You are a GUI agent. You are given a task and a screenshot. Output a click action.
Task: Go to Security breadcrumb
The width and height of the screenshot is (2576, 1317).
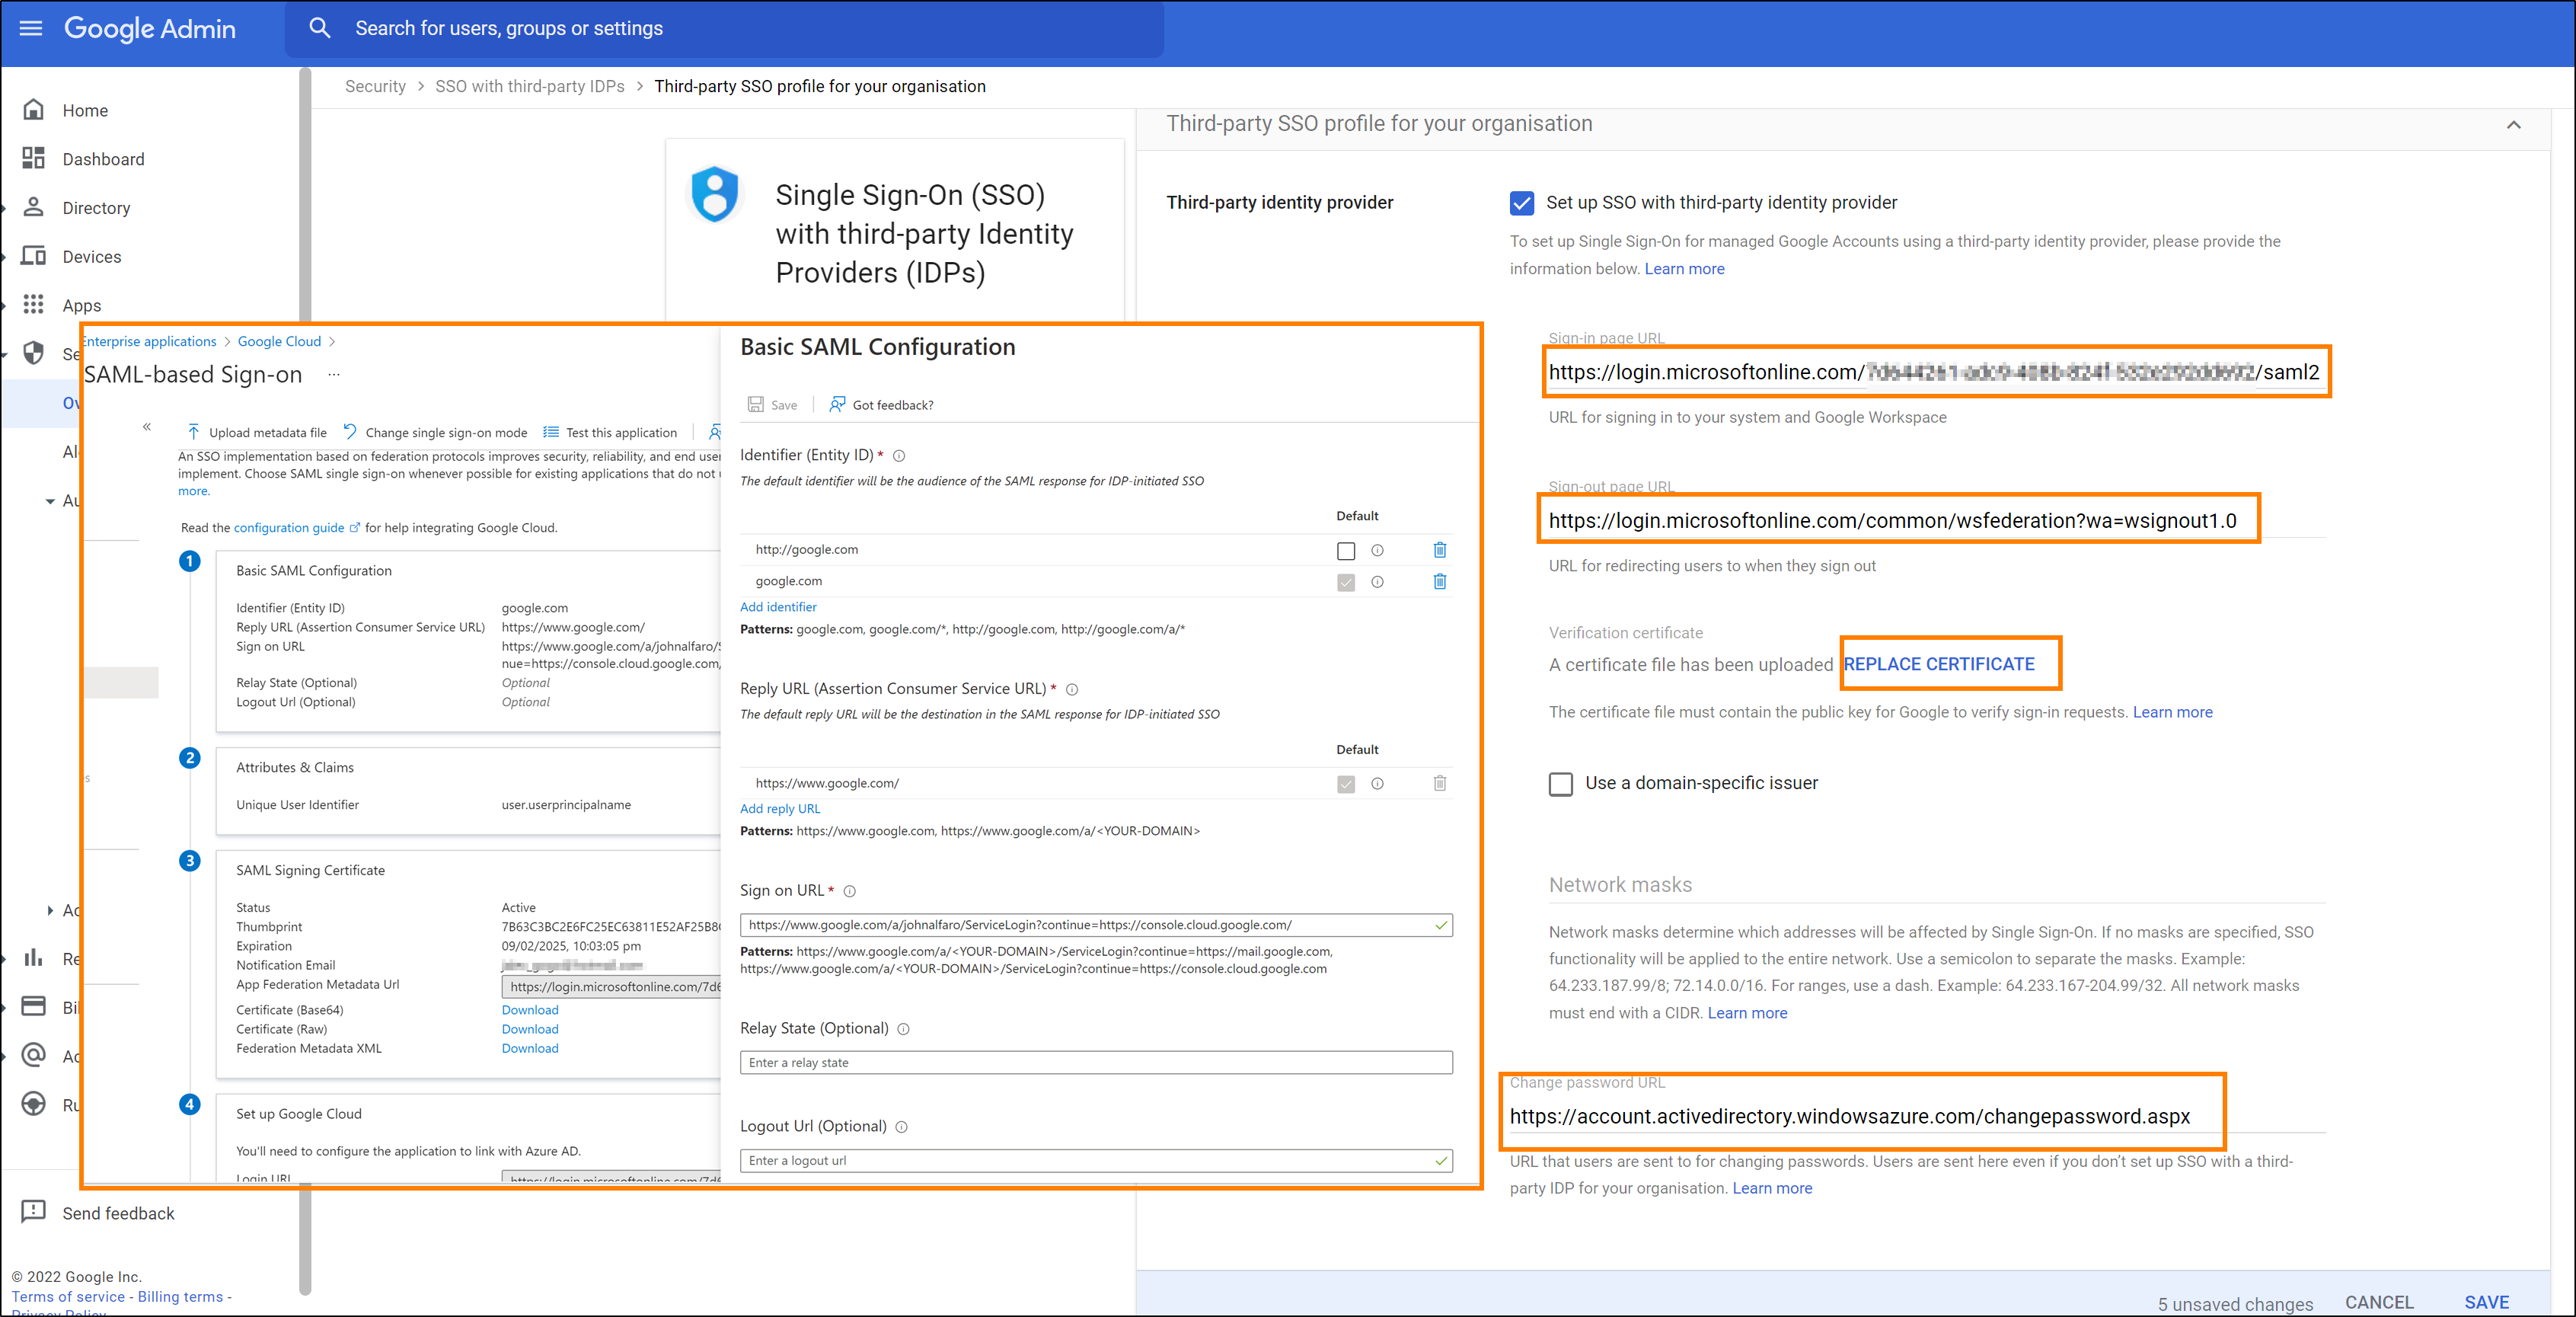coord(375,87)
